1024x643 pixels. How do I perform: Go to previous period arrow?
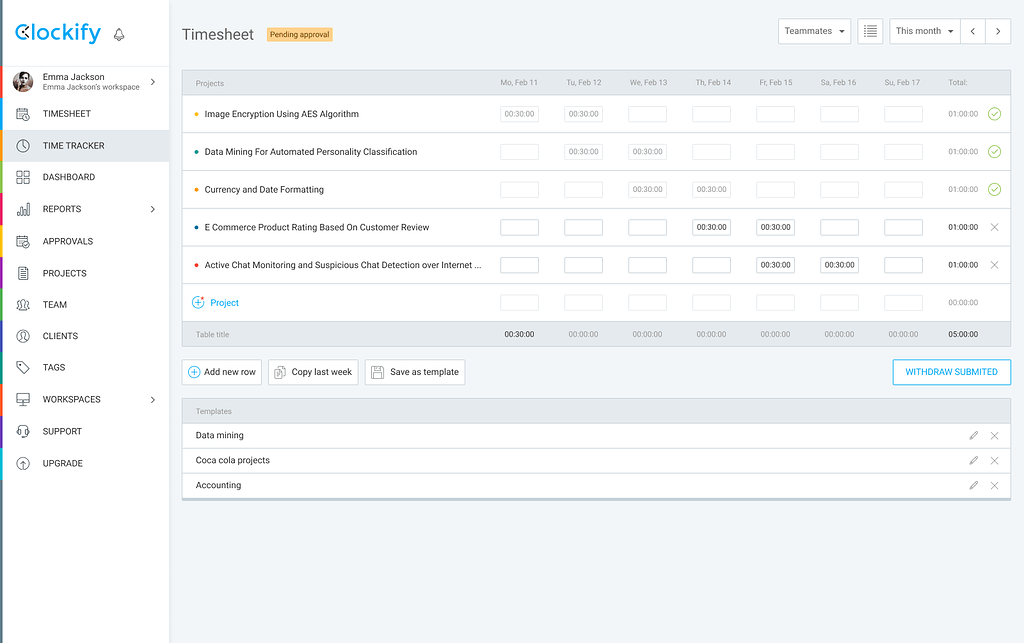pyautogui.click(x=972, y=31)
